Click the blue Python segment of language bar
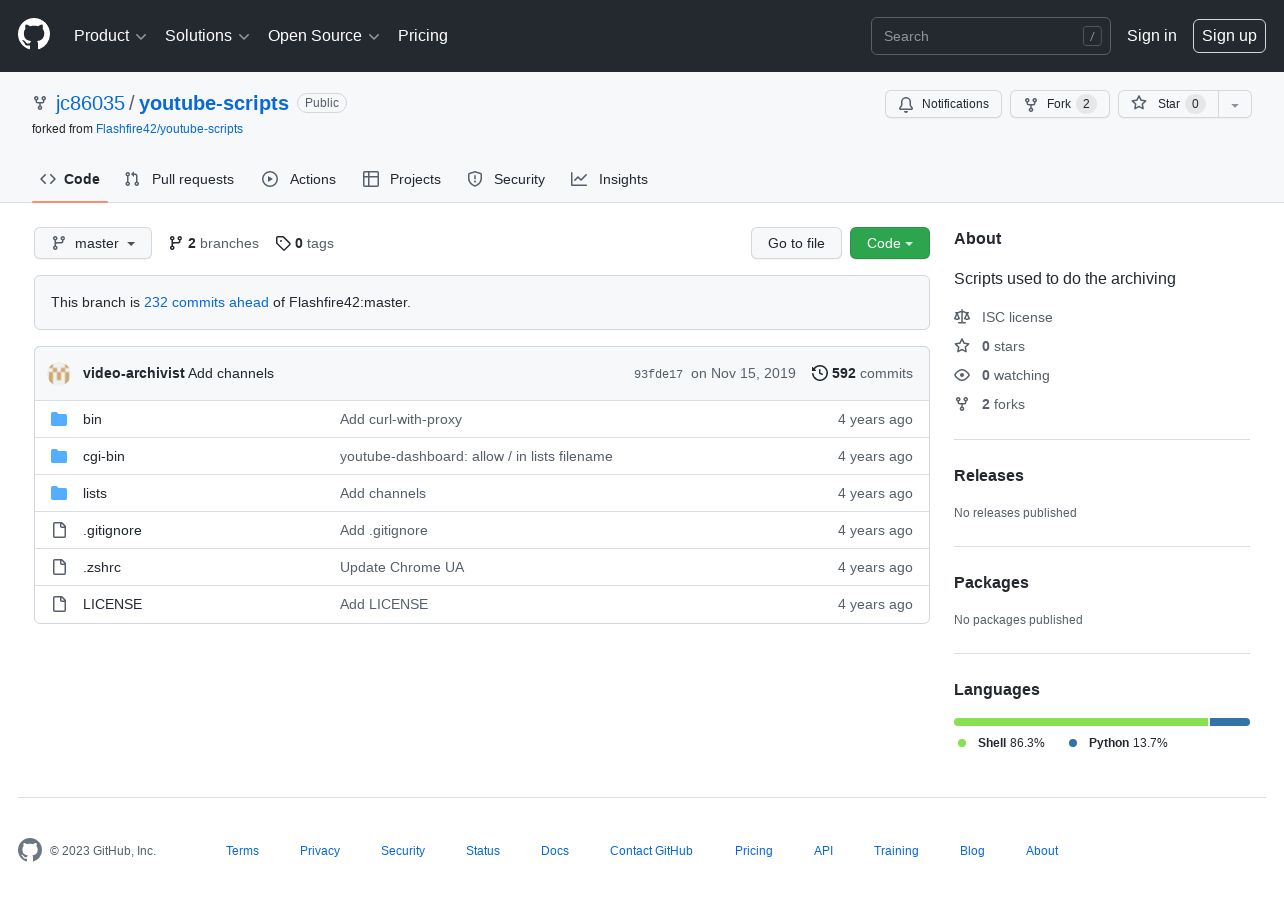Viewport: 1284px width, 912px height. click(x=1230, y=722)
